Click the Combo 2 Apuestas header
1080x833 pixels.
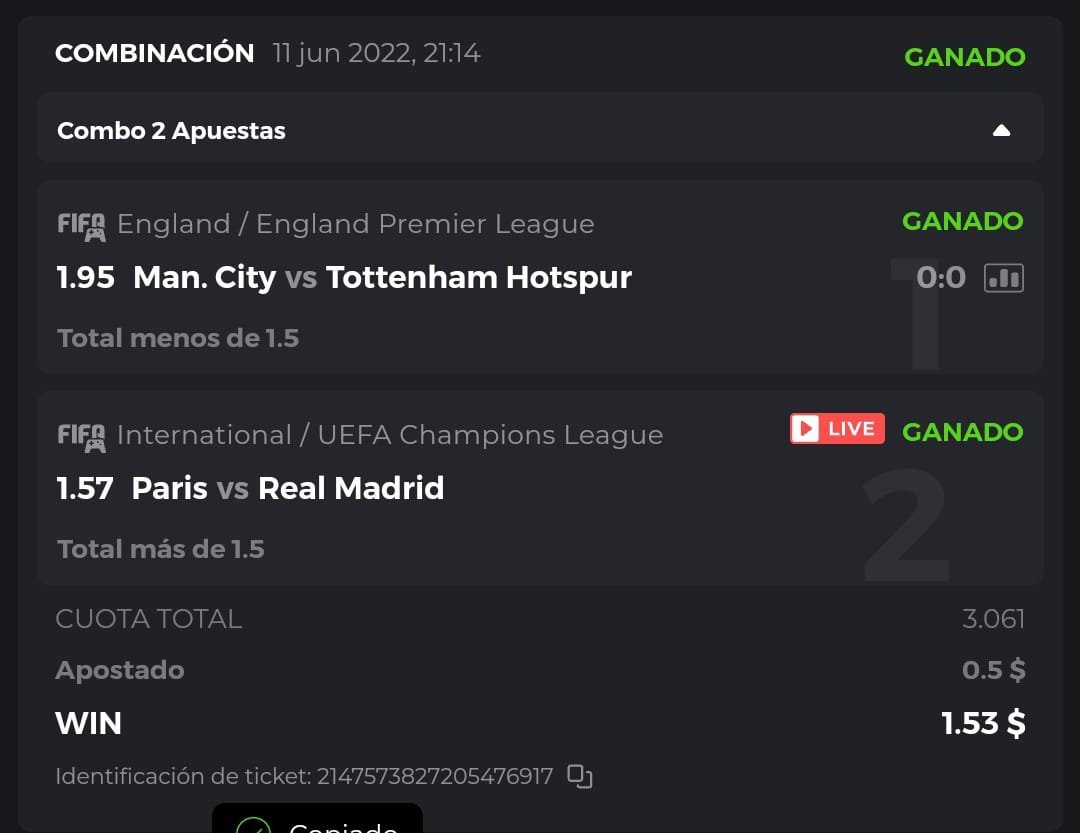[x=171, y=131]
